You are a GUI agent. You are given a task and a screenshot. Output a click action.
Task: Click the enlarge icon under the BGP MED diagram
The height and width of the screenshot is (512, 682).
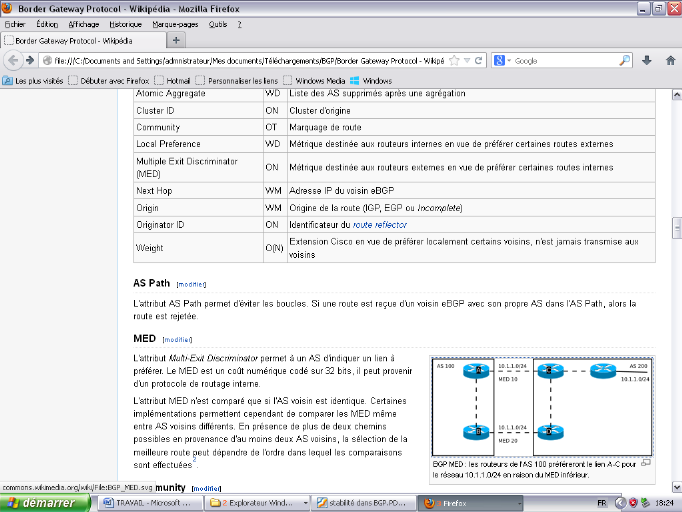click(x=646, y=463)
